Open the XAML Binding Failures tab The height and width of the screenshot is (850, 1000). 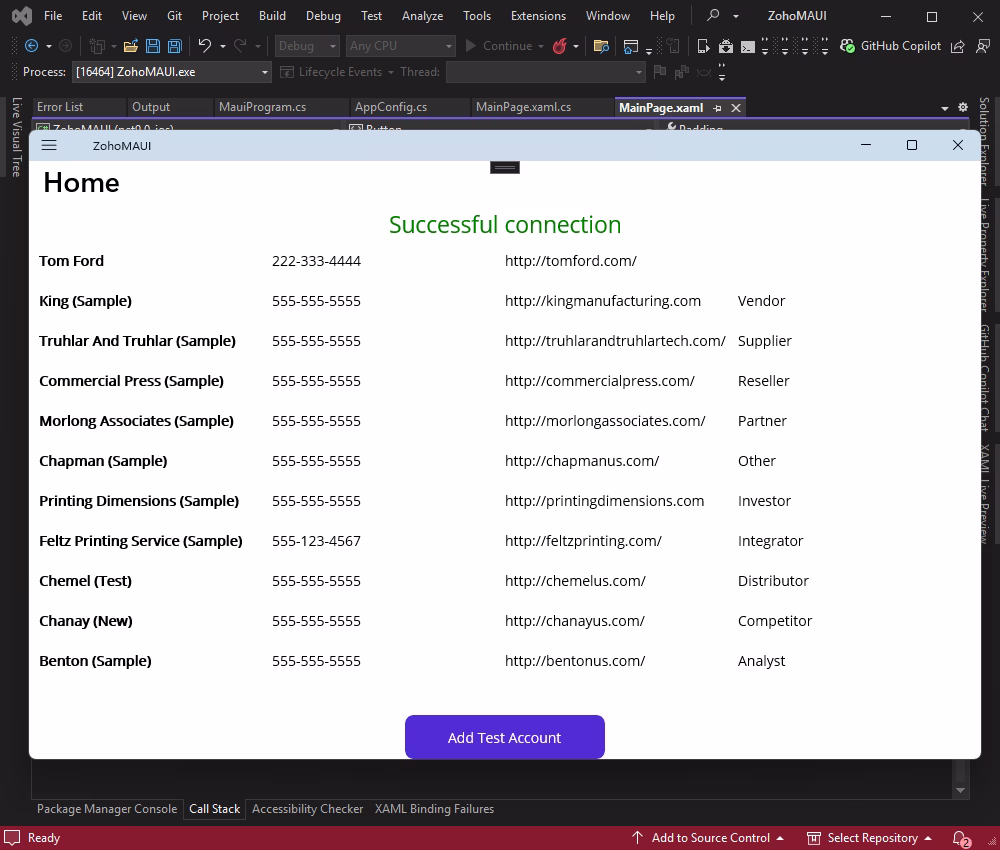434,809
